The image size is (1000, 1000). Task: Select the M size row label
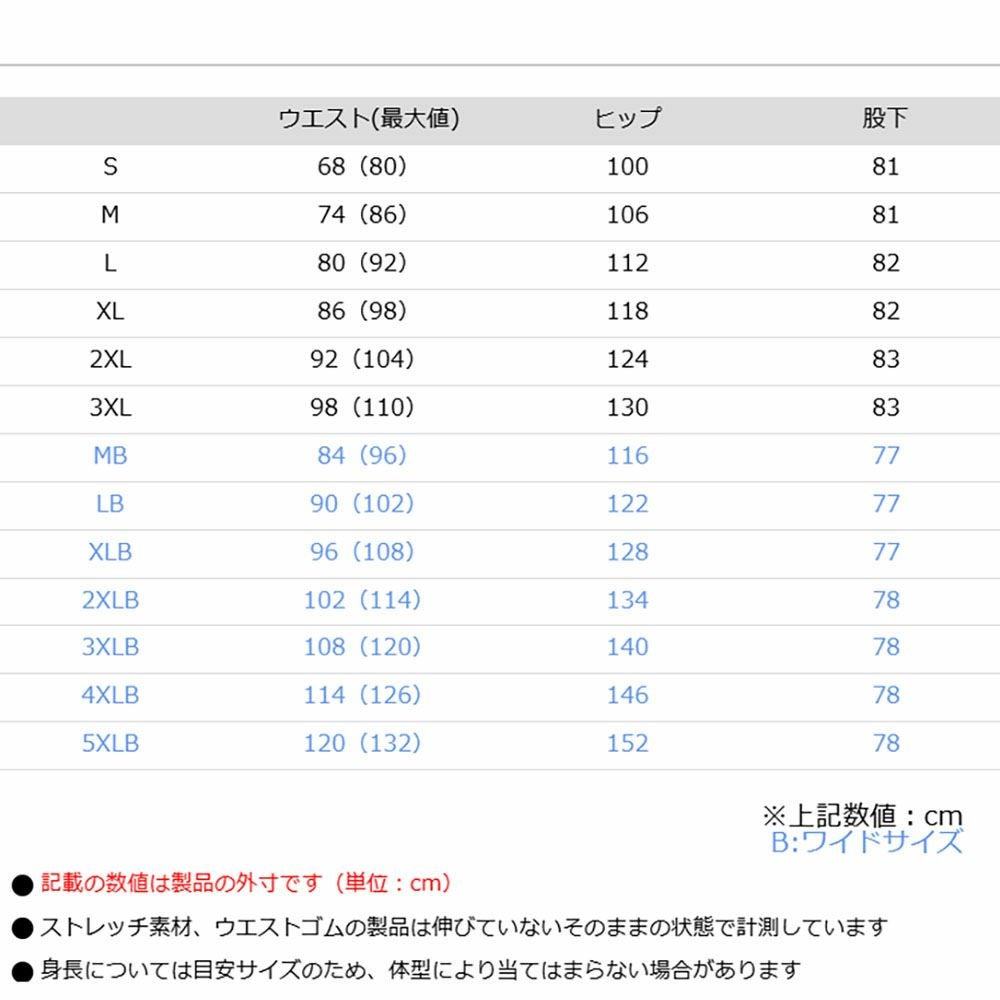110,215
